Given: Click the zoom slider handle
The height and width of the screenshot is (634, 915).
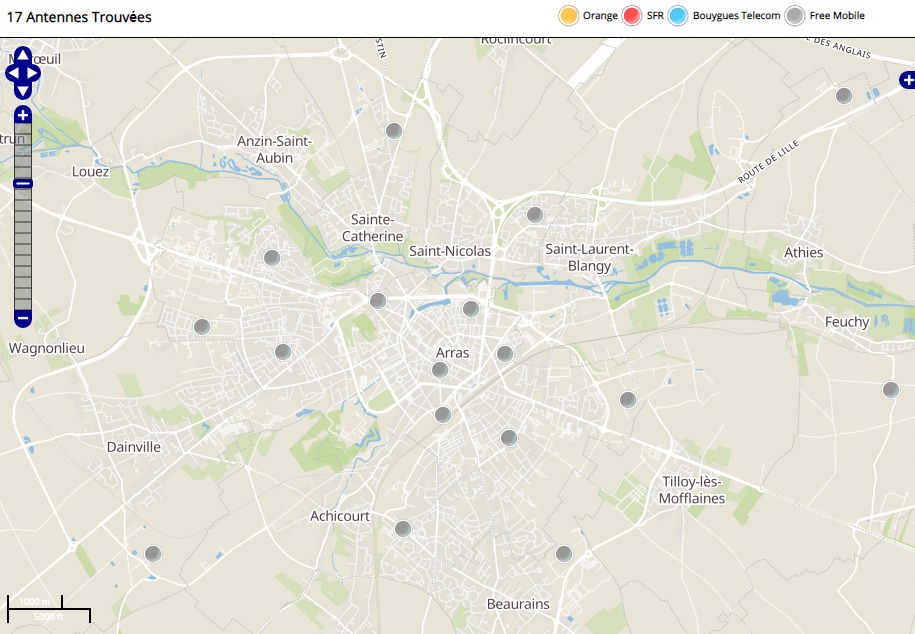Looking at the screenshot, I should point(23,183).
